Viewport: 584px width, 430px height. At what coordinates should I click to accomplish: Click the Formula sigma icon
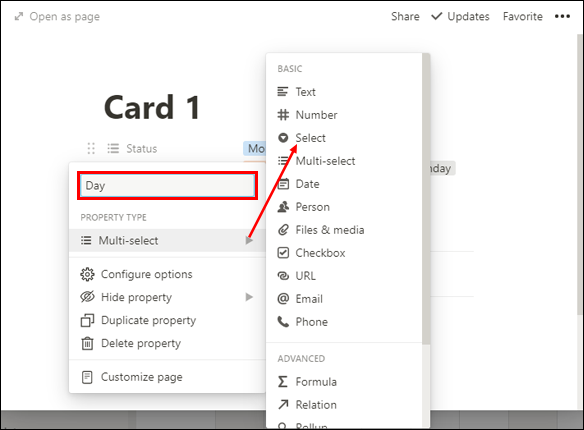tap(283, 382)
